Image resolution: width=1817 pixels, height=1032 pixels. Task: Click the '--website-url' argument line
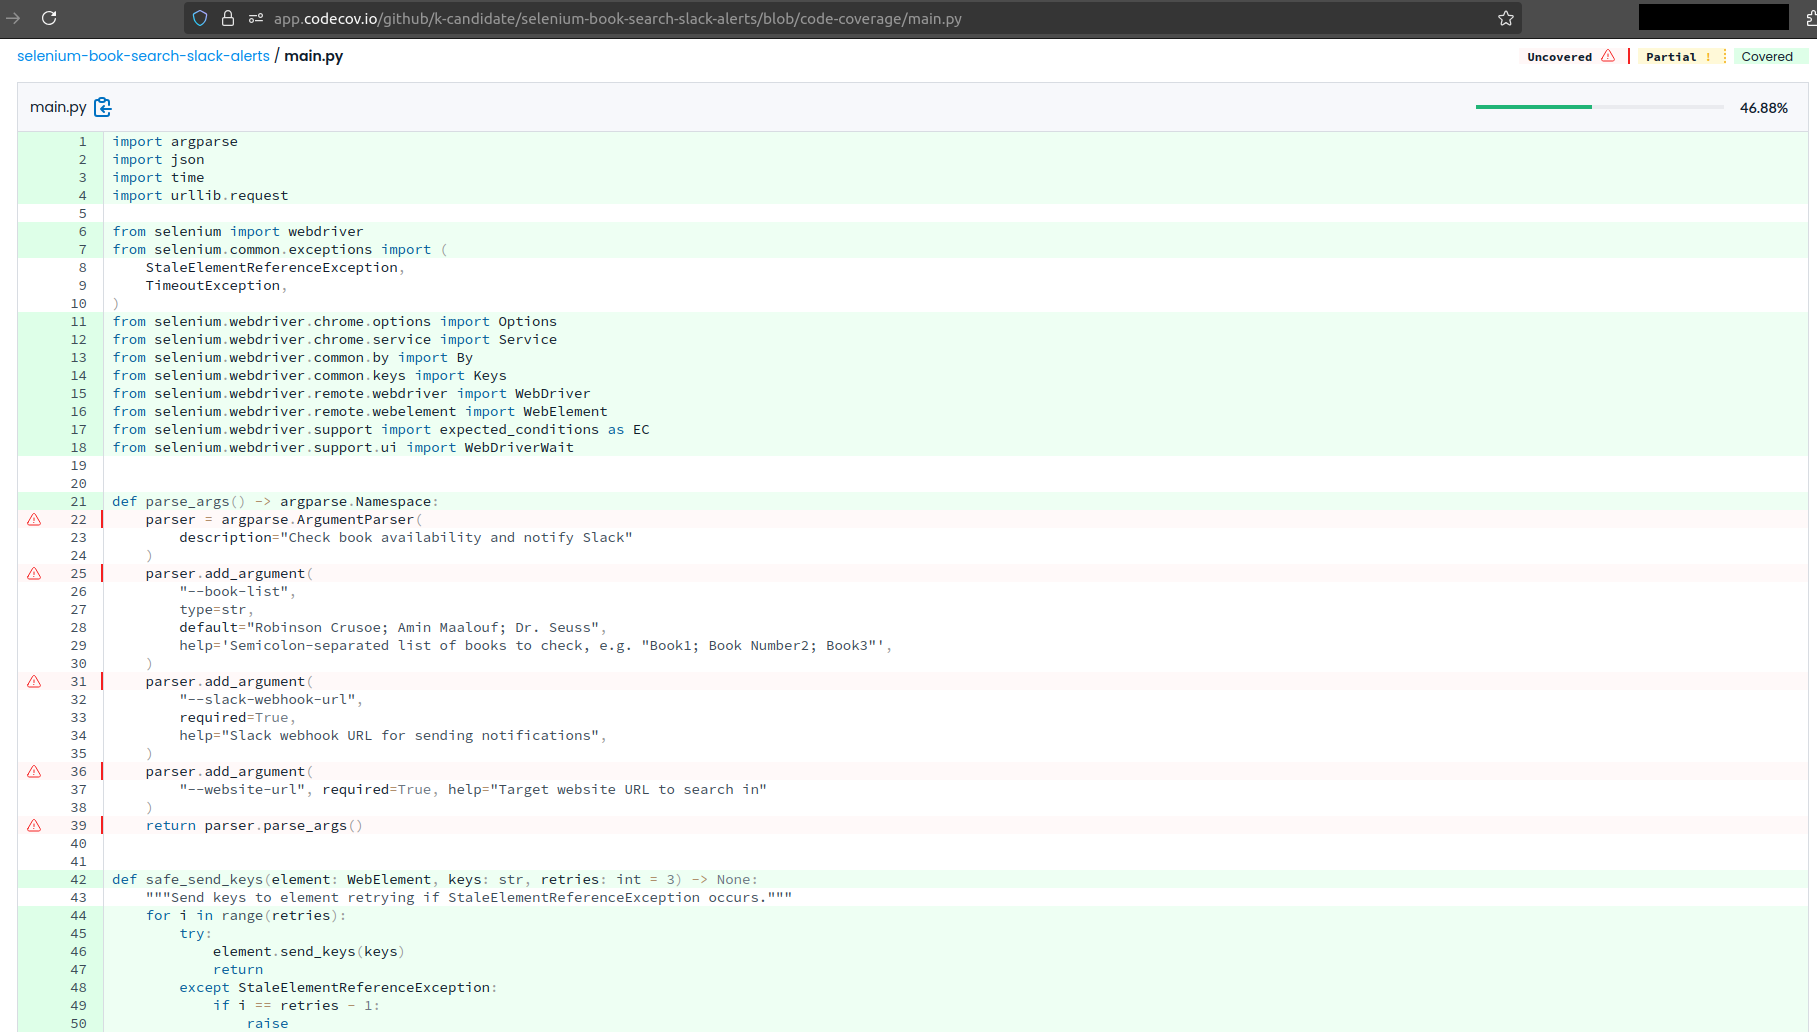[x=473, y=790]
